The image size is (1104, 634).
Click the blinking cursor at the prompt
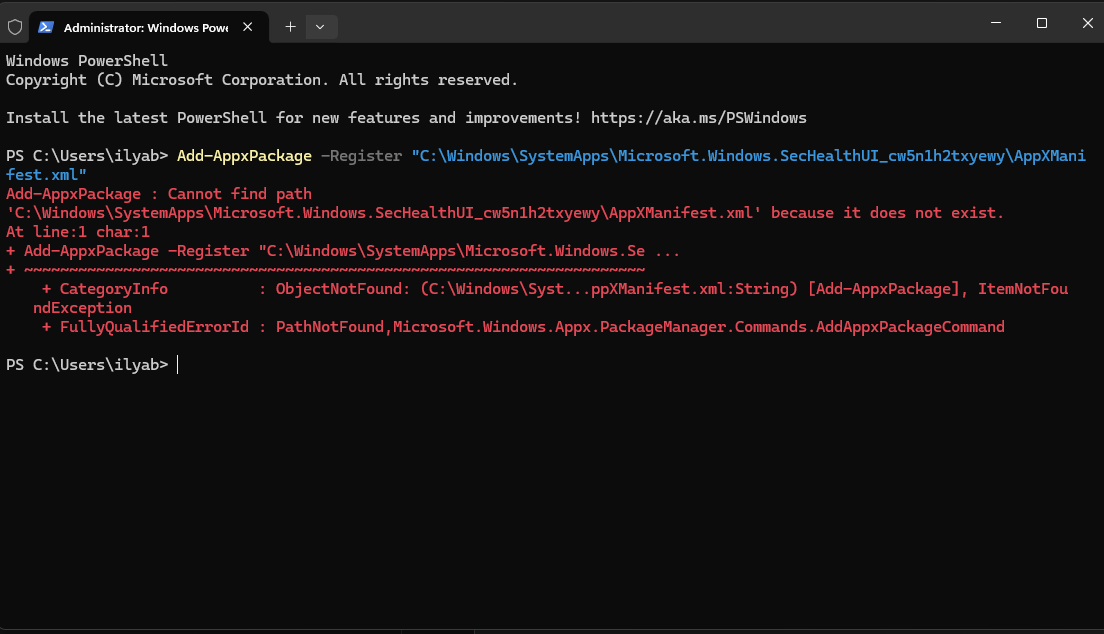click(179, 364)
